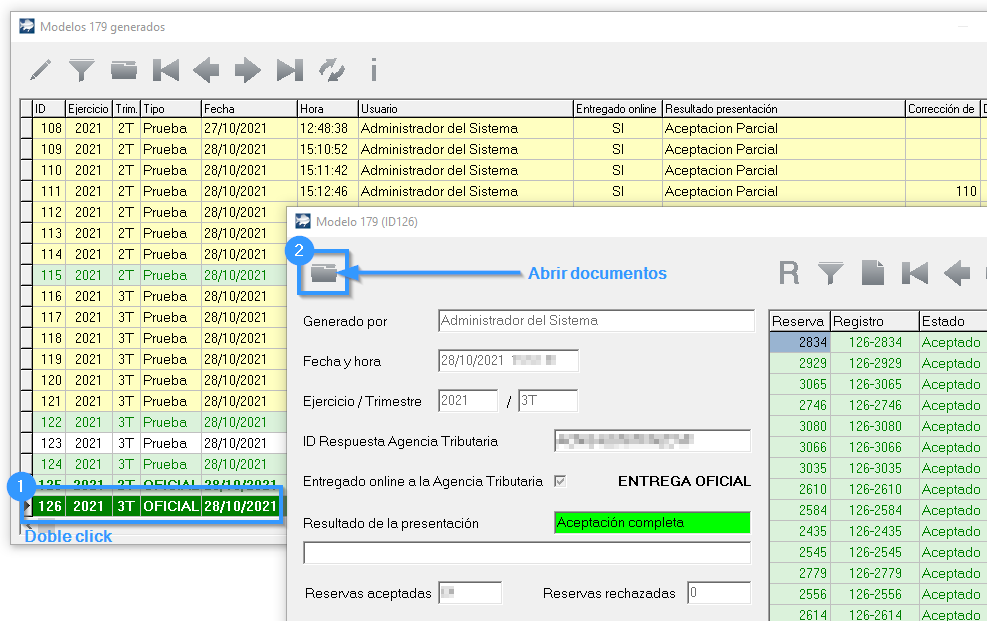Click the refresh icon on the main toolbar
The width and height of the screenshot is (987, 621).
click(331, 70)
